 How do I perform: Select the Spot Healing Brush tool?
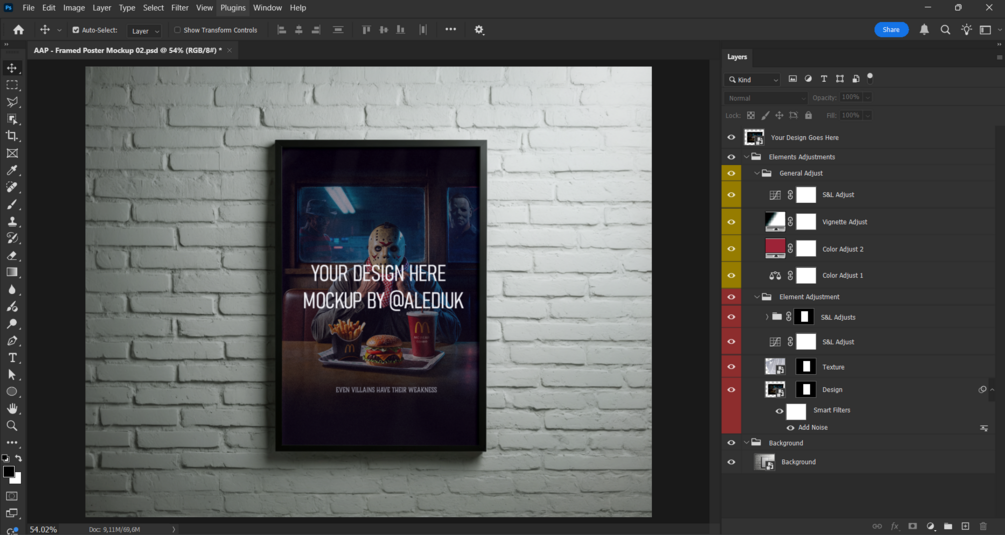12,187
